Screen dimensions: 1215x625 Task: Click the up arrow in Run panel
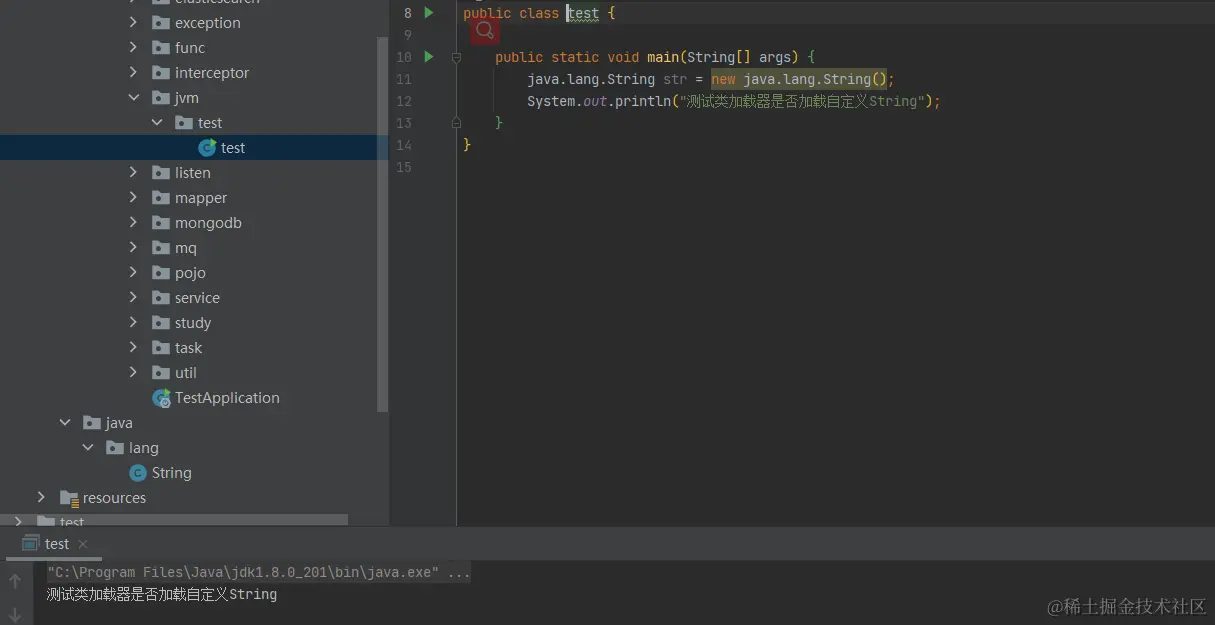(x=15, y=581)
